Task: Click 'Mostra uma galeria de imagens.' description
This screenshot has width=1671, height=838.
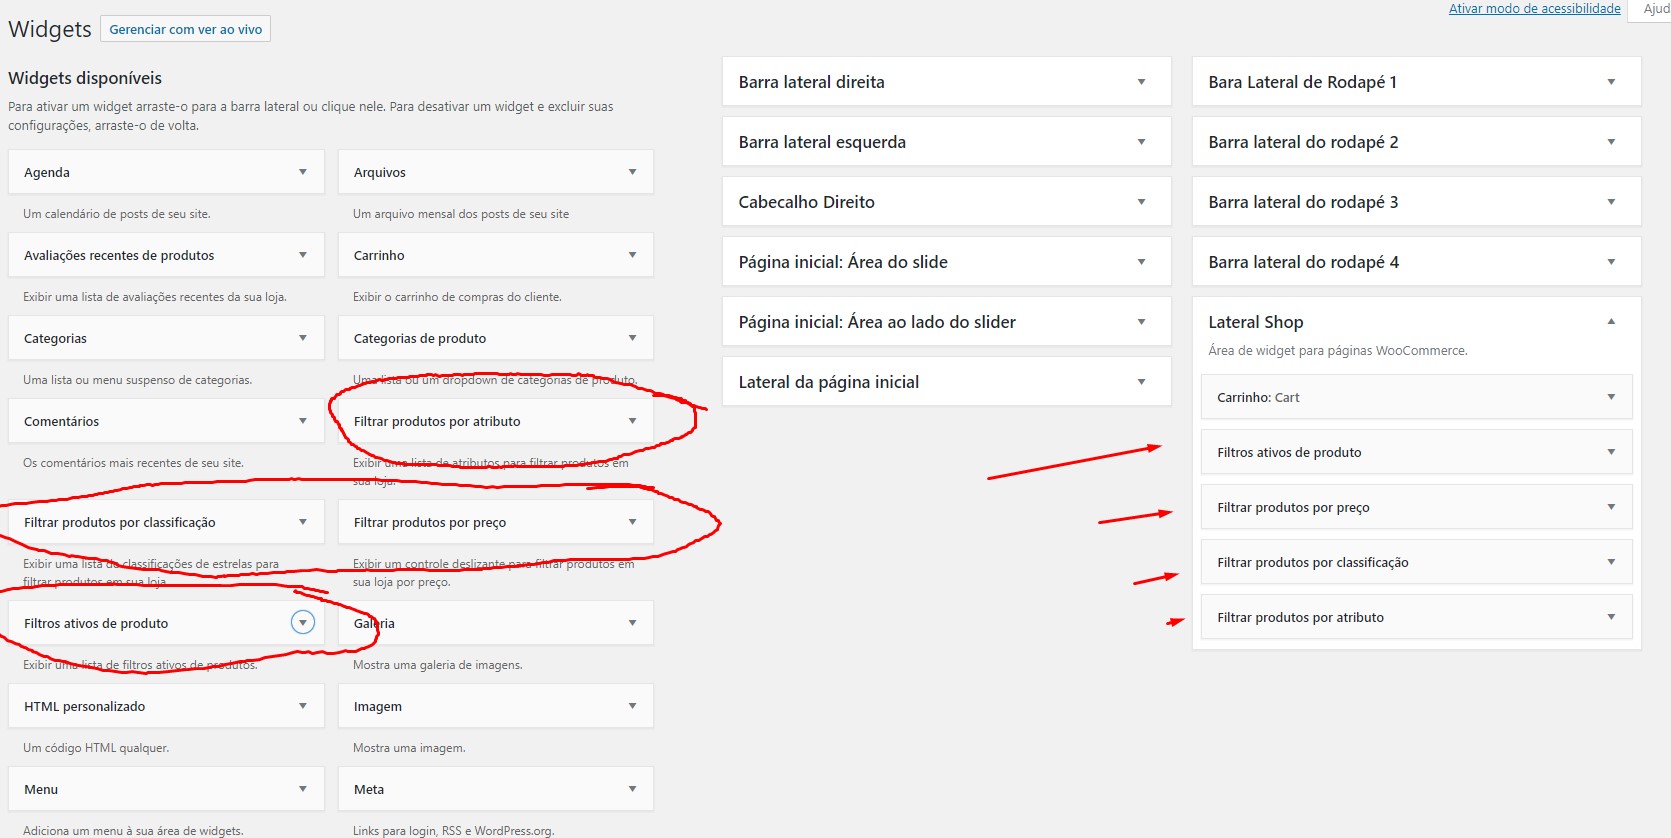Action: [x=438, y=665]
